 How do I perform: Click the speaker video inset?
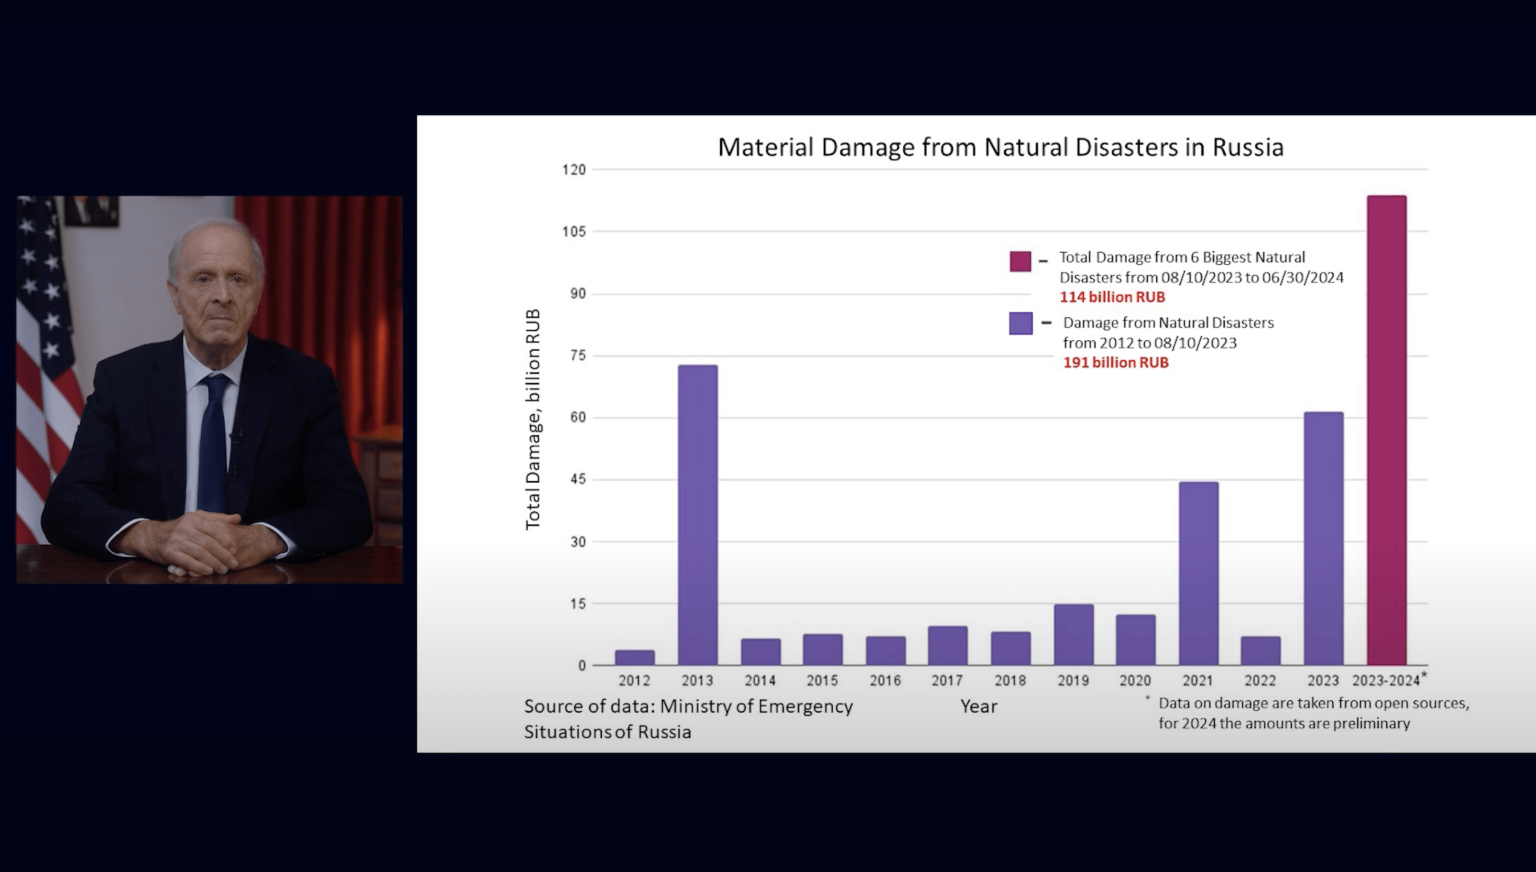click(210, 389)
